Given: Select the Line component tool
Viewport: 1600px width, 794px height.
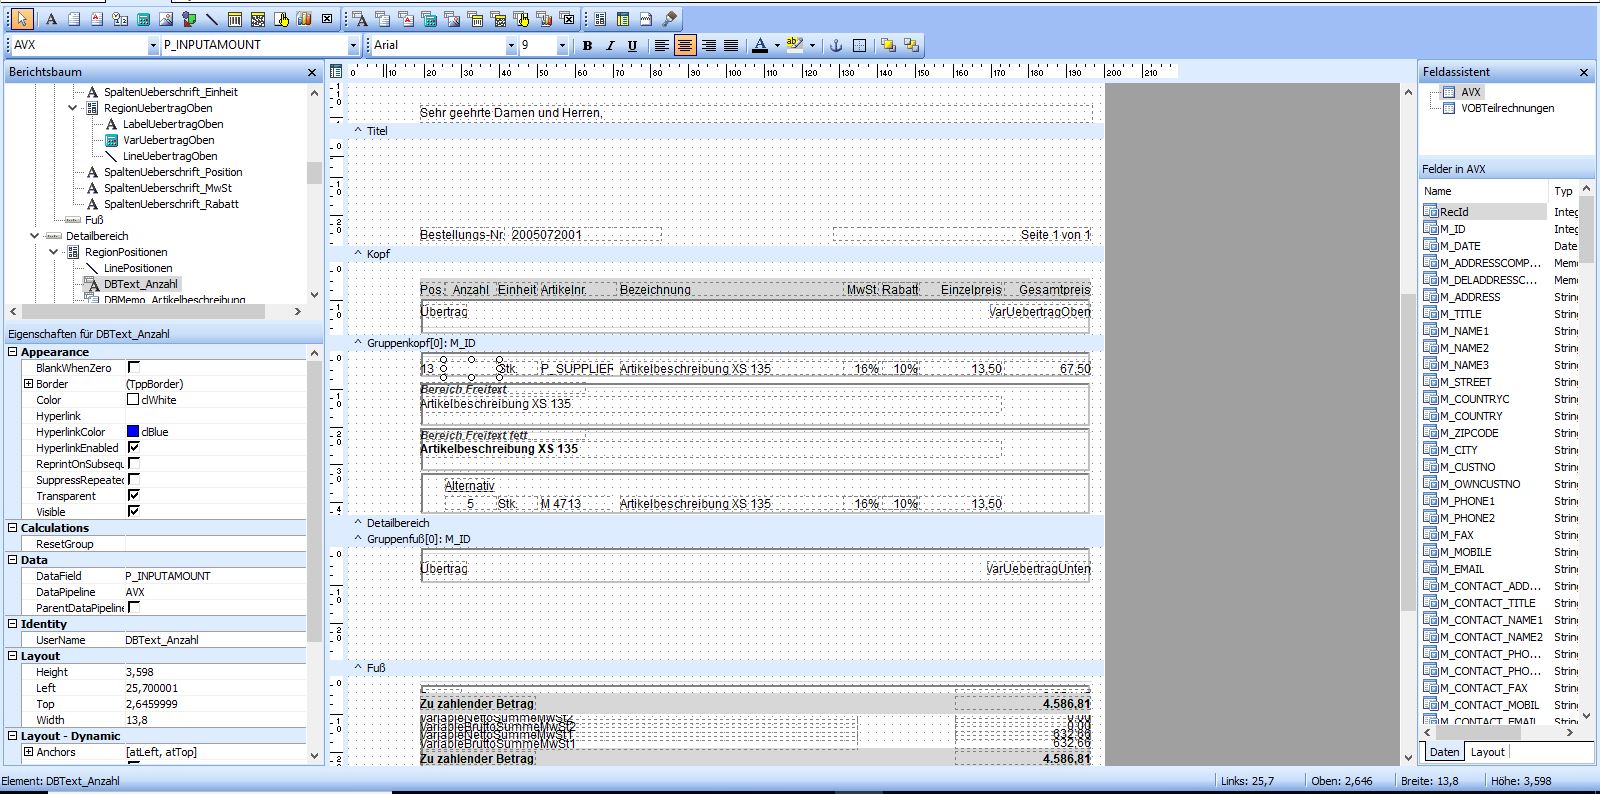Looking at the screenshot, I should [212, 19].
